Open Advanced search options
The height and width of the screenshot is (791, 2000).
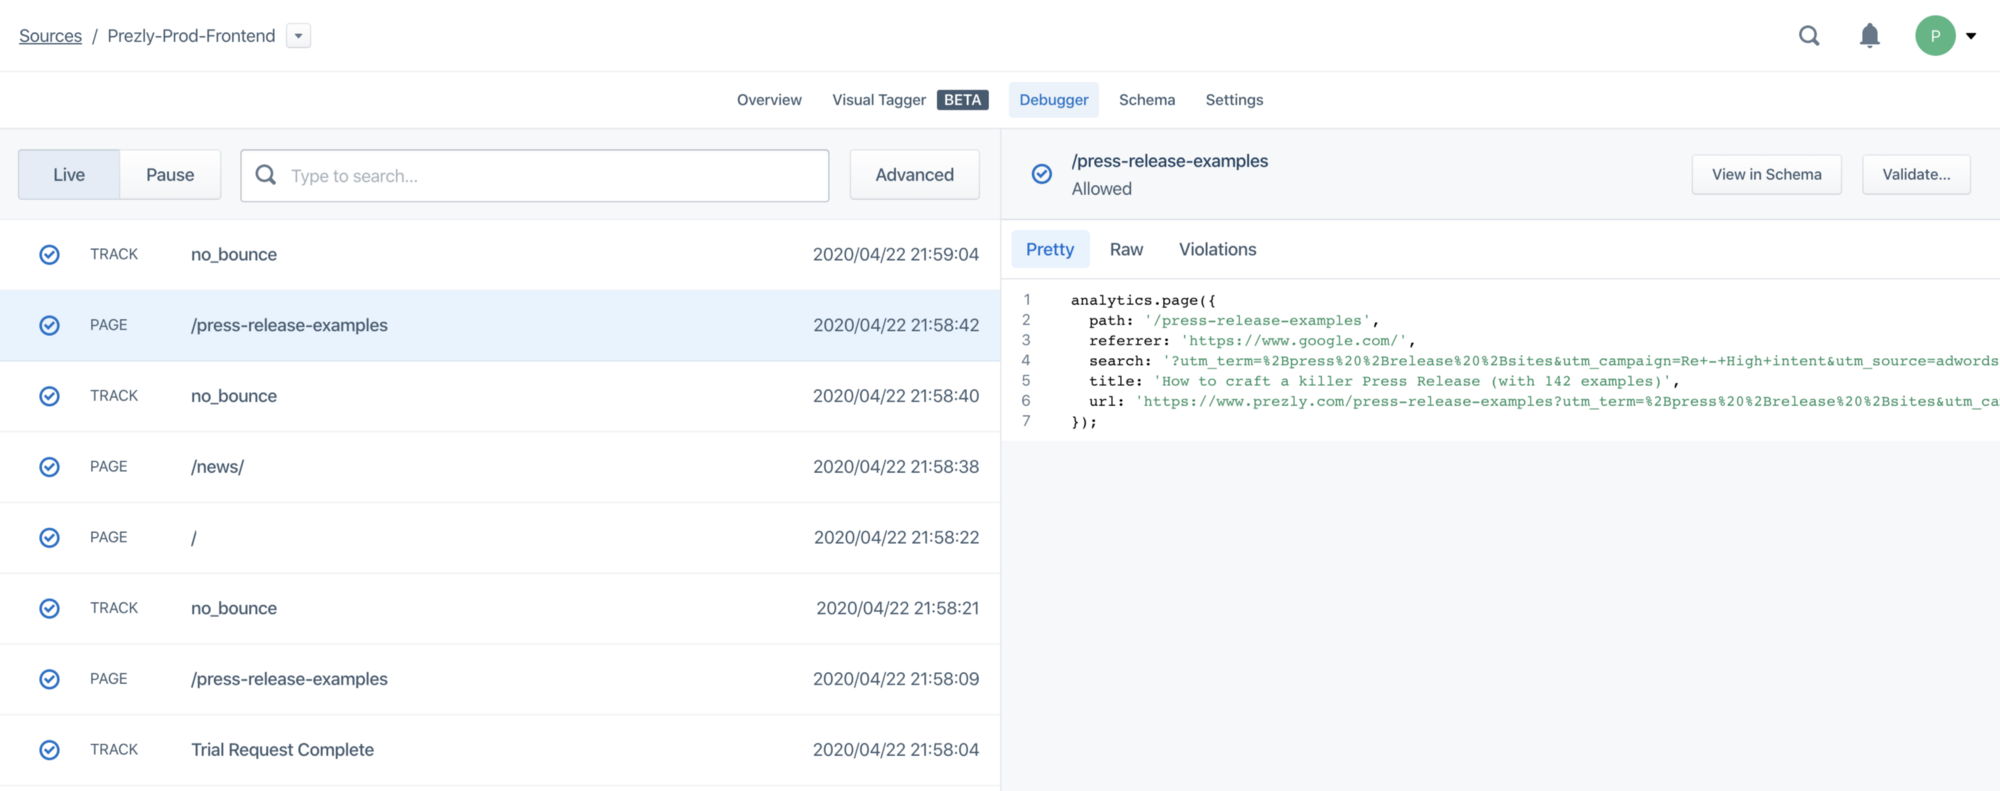pos(914,175)
